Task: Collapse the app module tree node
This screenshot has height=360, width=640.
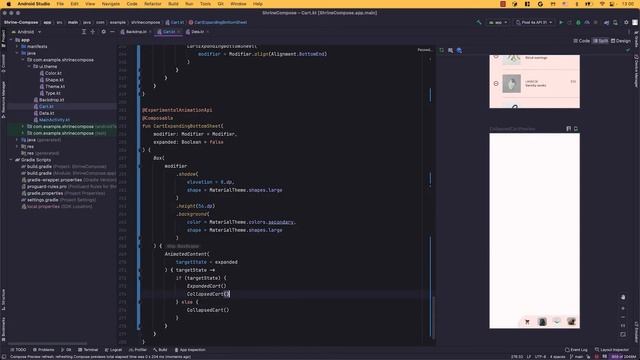Action: point(11,40)
